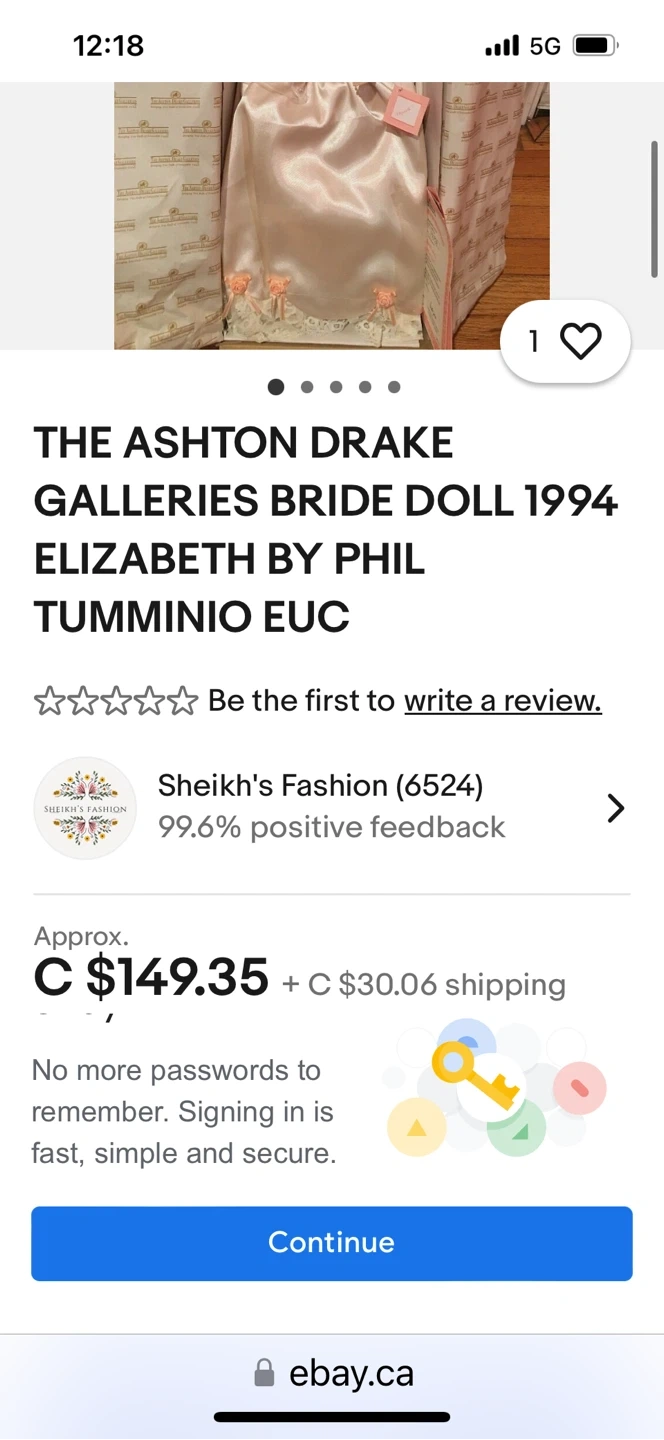Tap the battery icon in status bar
Screen dimensions: 664x1440
[596, 46]
